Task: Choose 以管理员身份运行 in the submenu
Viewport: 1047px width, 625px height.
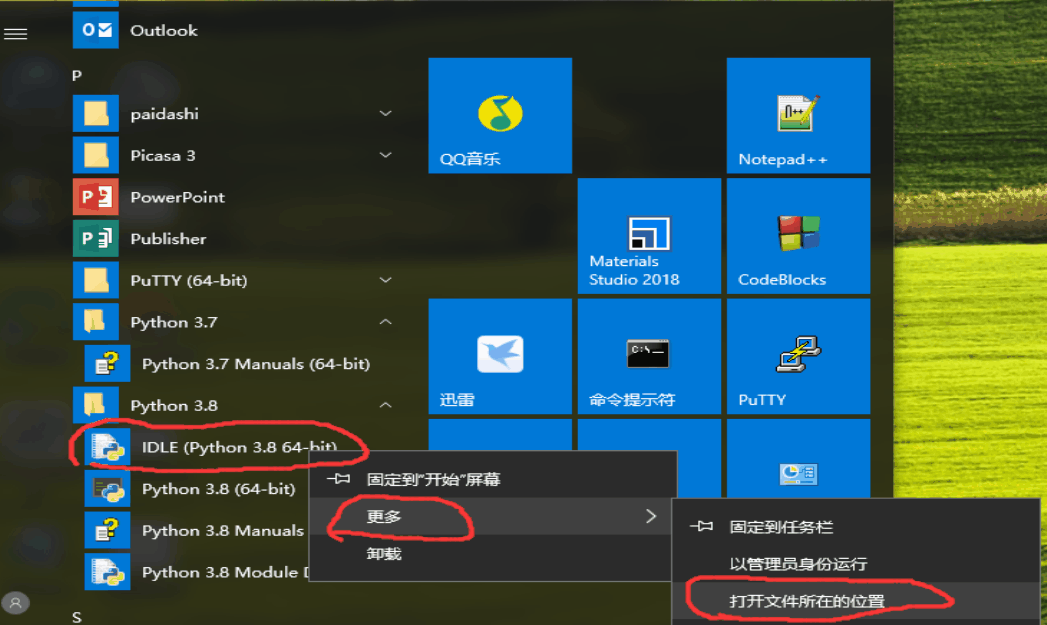Action: point(855,564)
